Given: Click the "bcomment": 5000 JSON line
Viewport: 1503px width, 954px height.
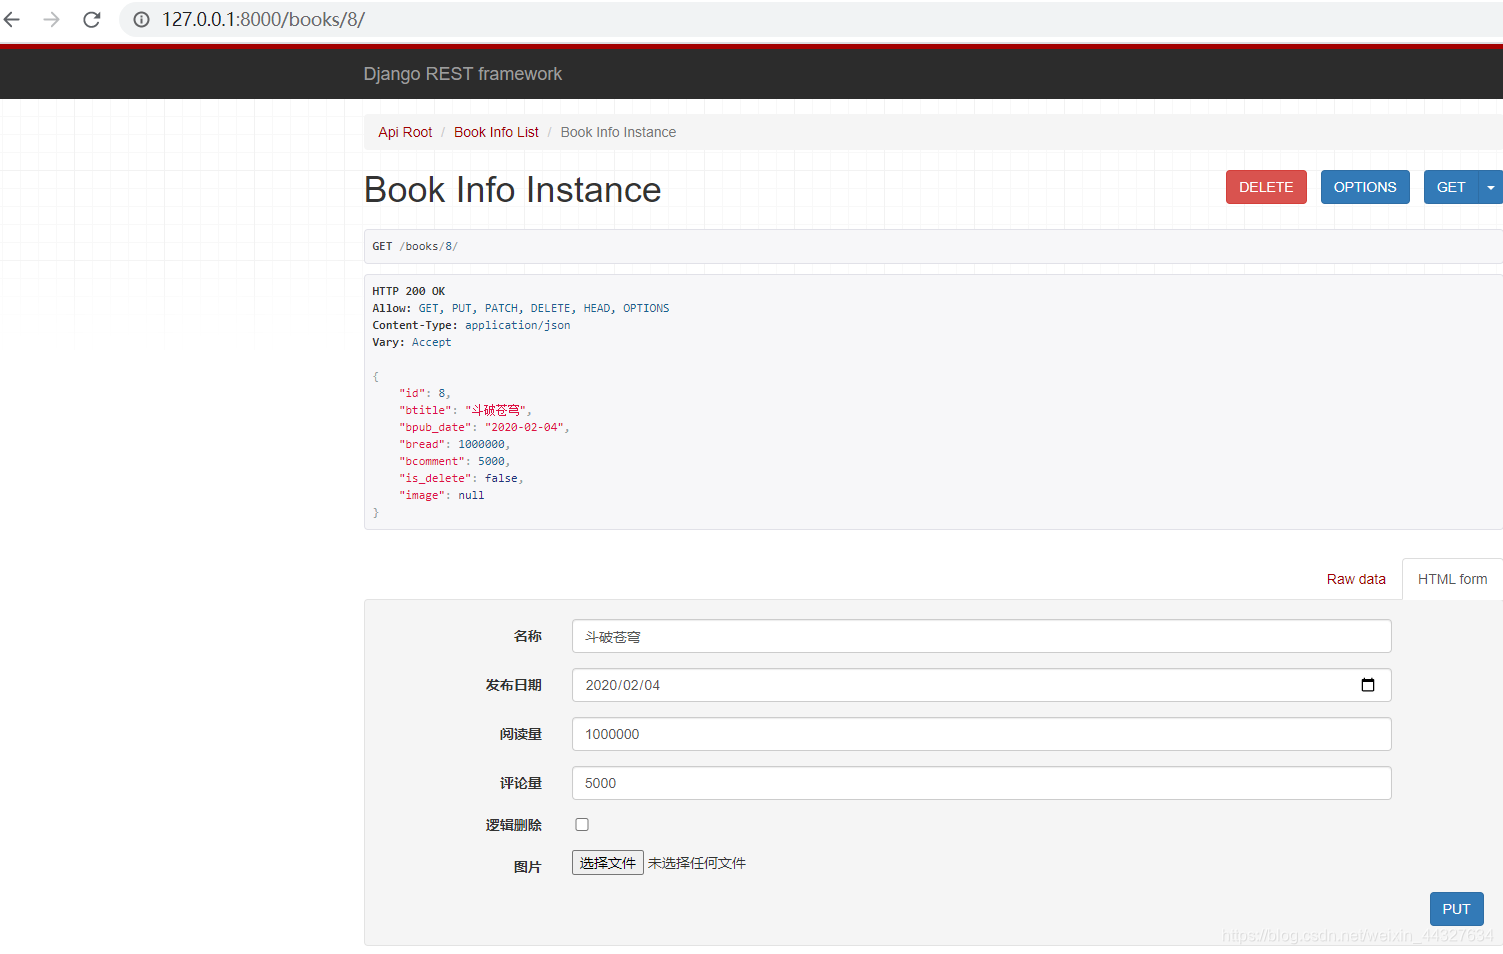Looking at the screenshot, I should (454, 461).
